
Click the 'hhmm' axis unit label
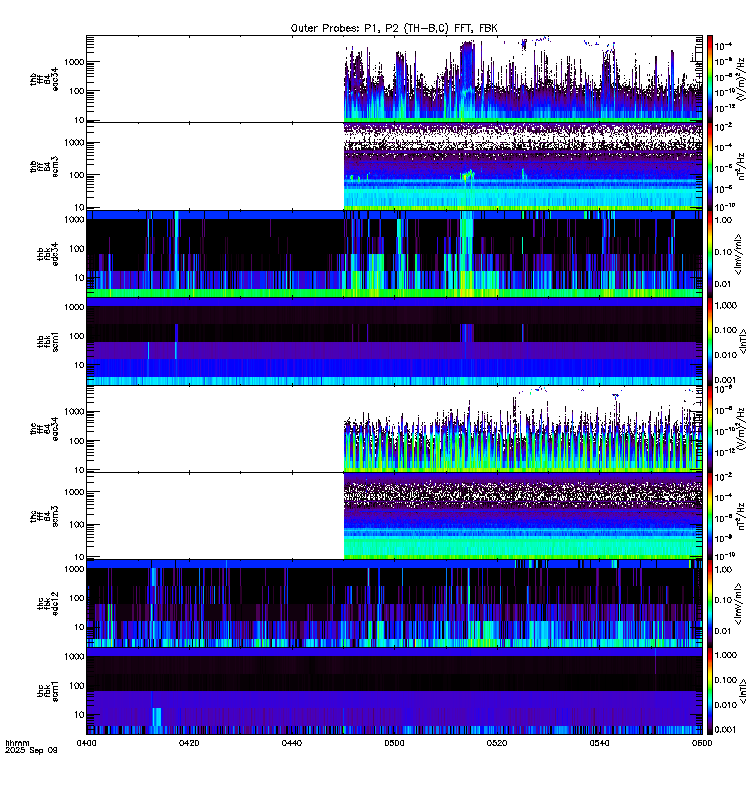(x=17, y=743)
